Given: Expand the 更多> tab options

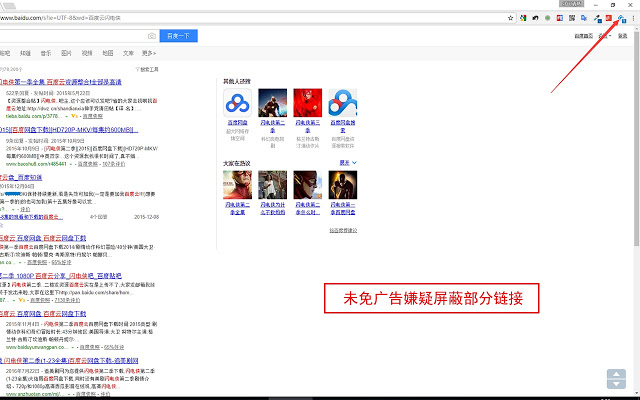Looking at the screenshot, I should 149,53.
